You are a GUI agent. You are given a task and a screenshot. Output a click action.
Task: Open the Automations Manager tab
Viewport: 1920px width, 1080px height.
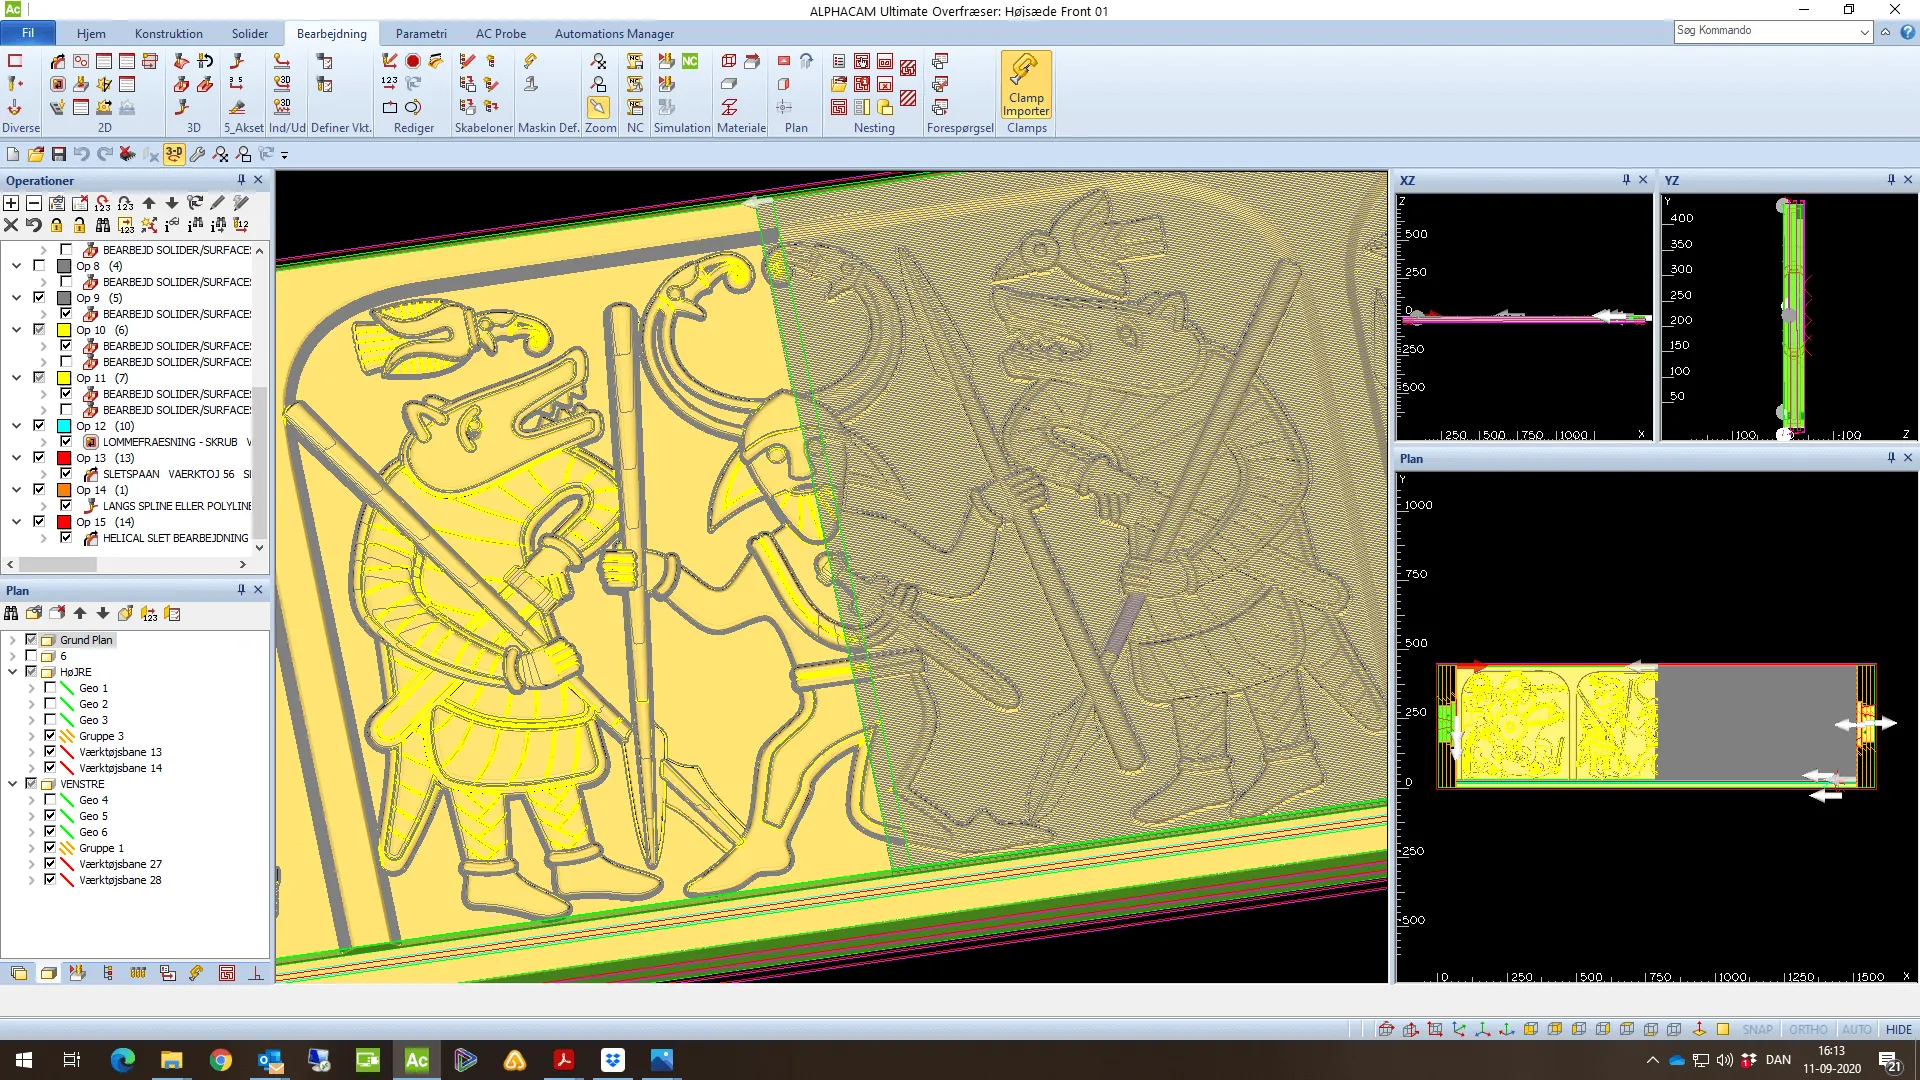tap(614, 33)
